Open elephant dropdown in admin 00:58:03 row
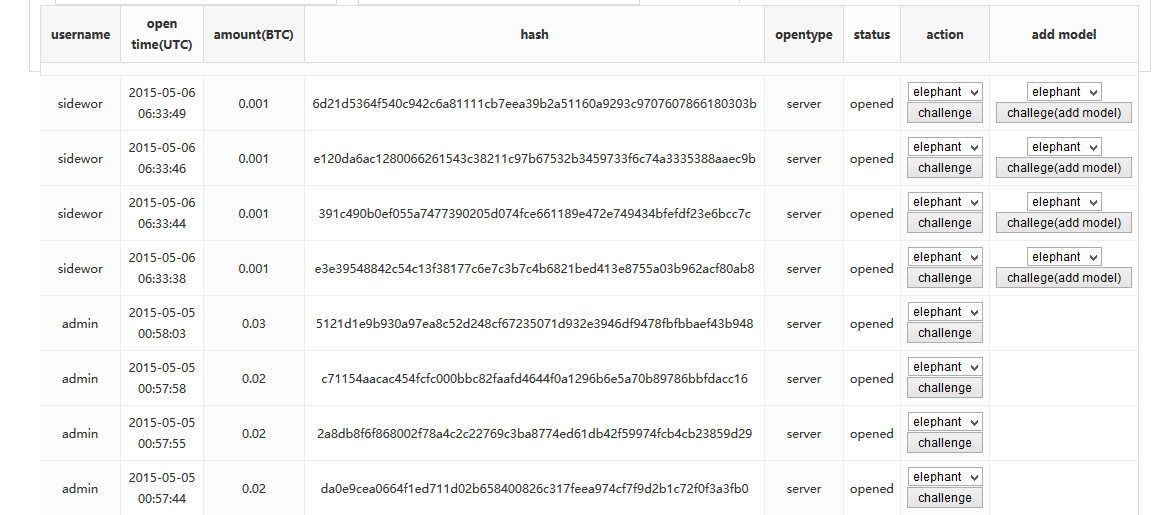 click(x=944, y=312)
